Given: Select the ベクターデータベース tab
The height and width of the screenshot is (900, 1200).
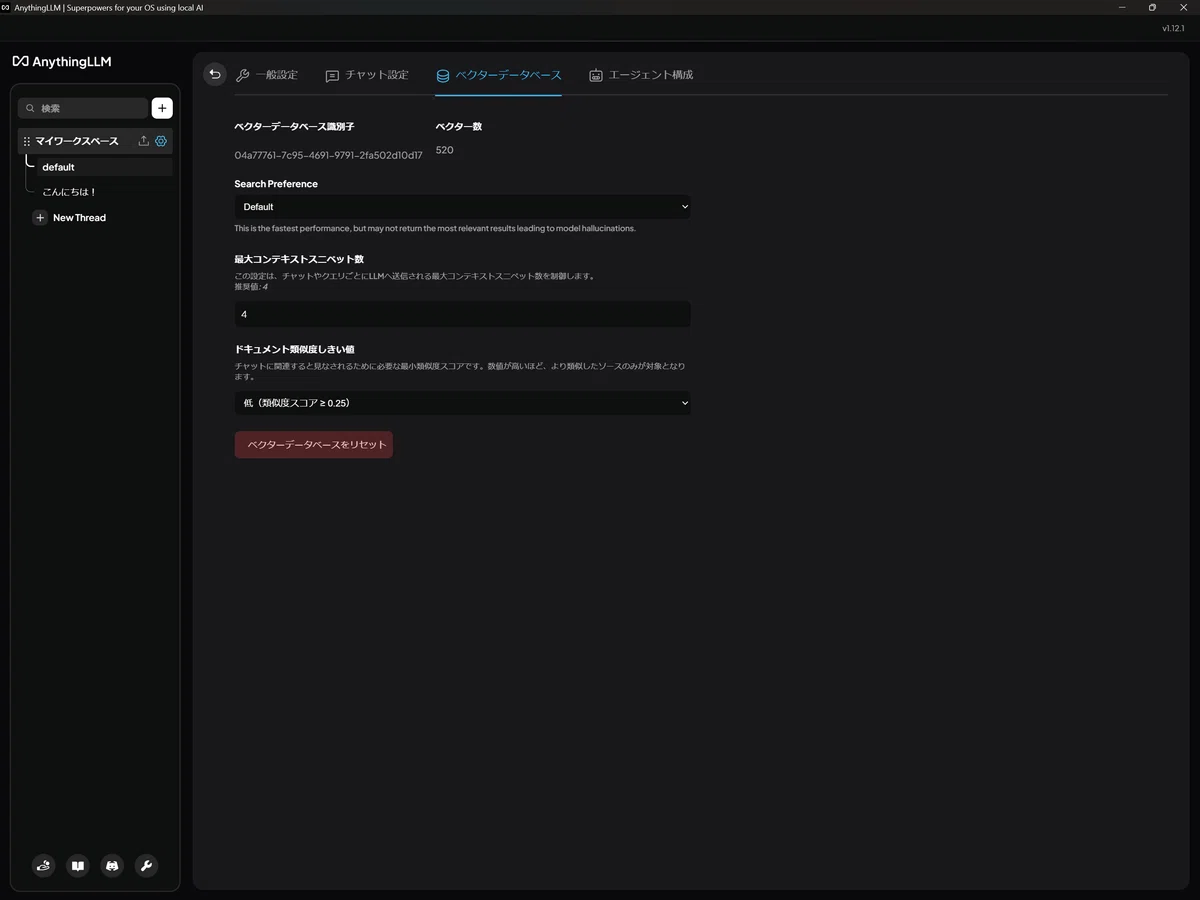Looking at the screenshot, I should pos(498,75).
